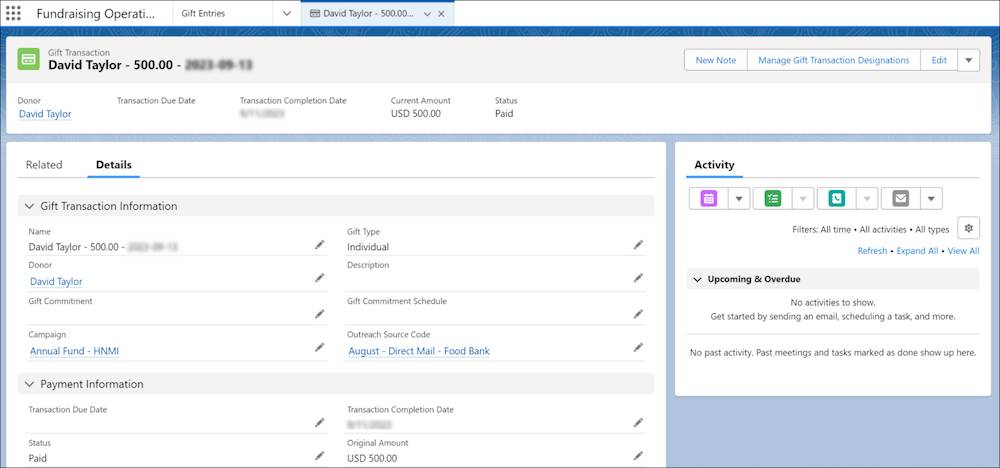Click the Edit button

pyautogui.click(x=939, y=60)
